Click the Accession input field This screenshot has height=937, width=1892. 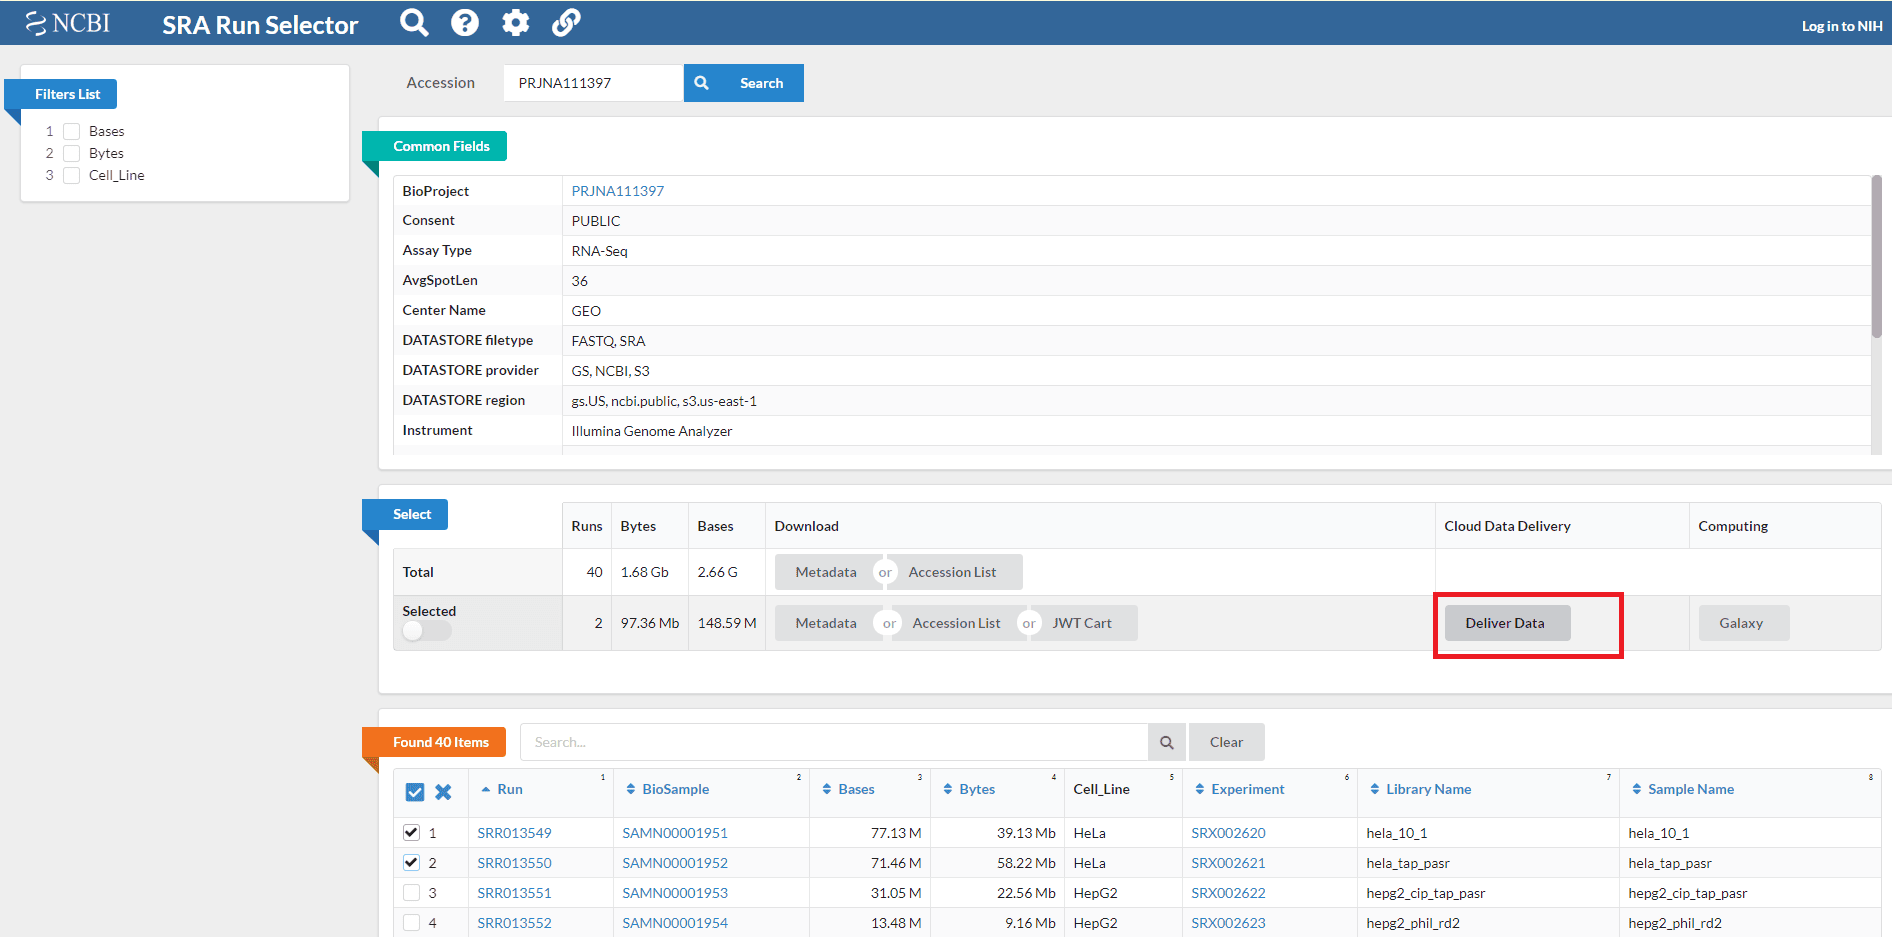coord(593,83)
